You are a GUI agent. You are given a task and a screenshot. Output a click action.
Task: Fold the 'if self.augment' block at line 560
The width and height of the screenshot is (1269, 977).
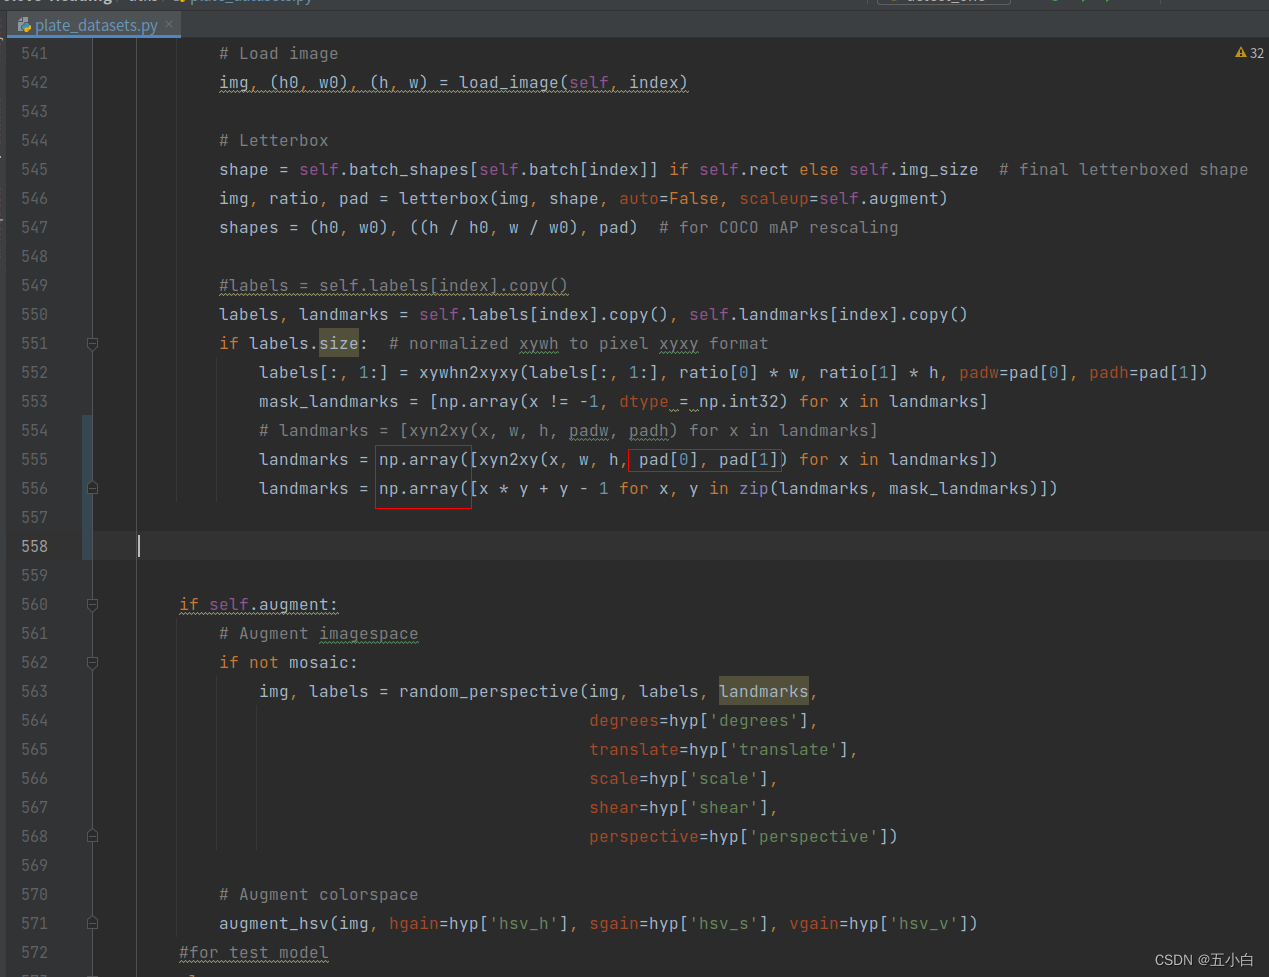92,604
